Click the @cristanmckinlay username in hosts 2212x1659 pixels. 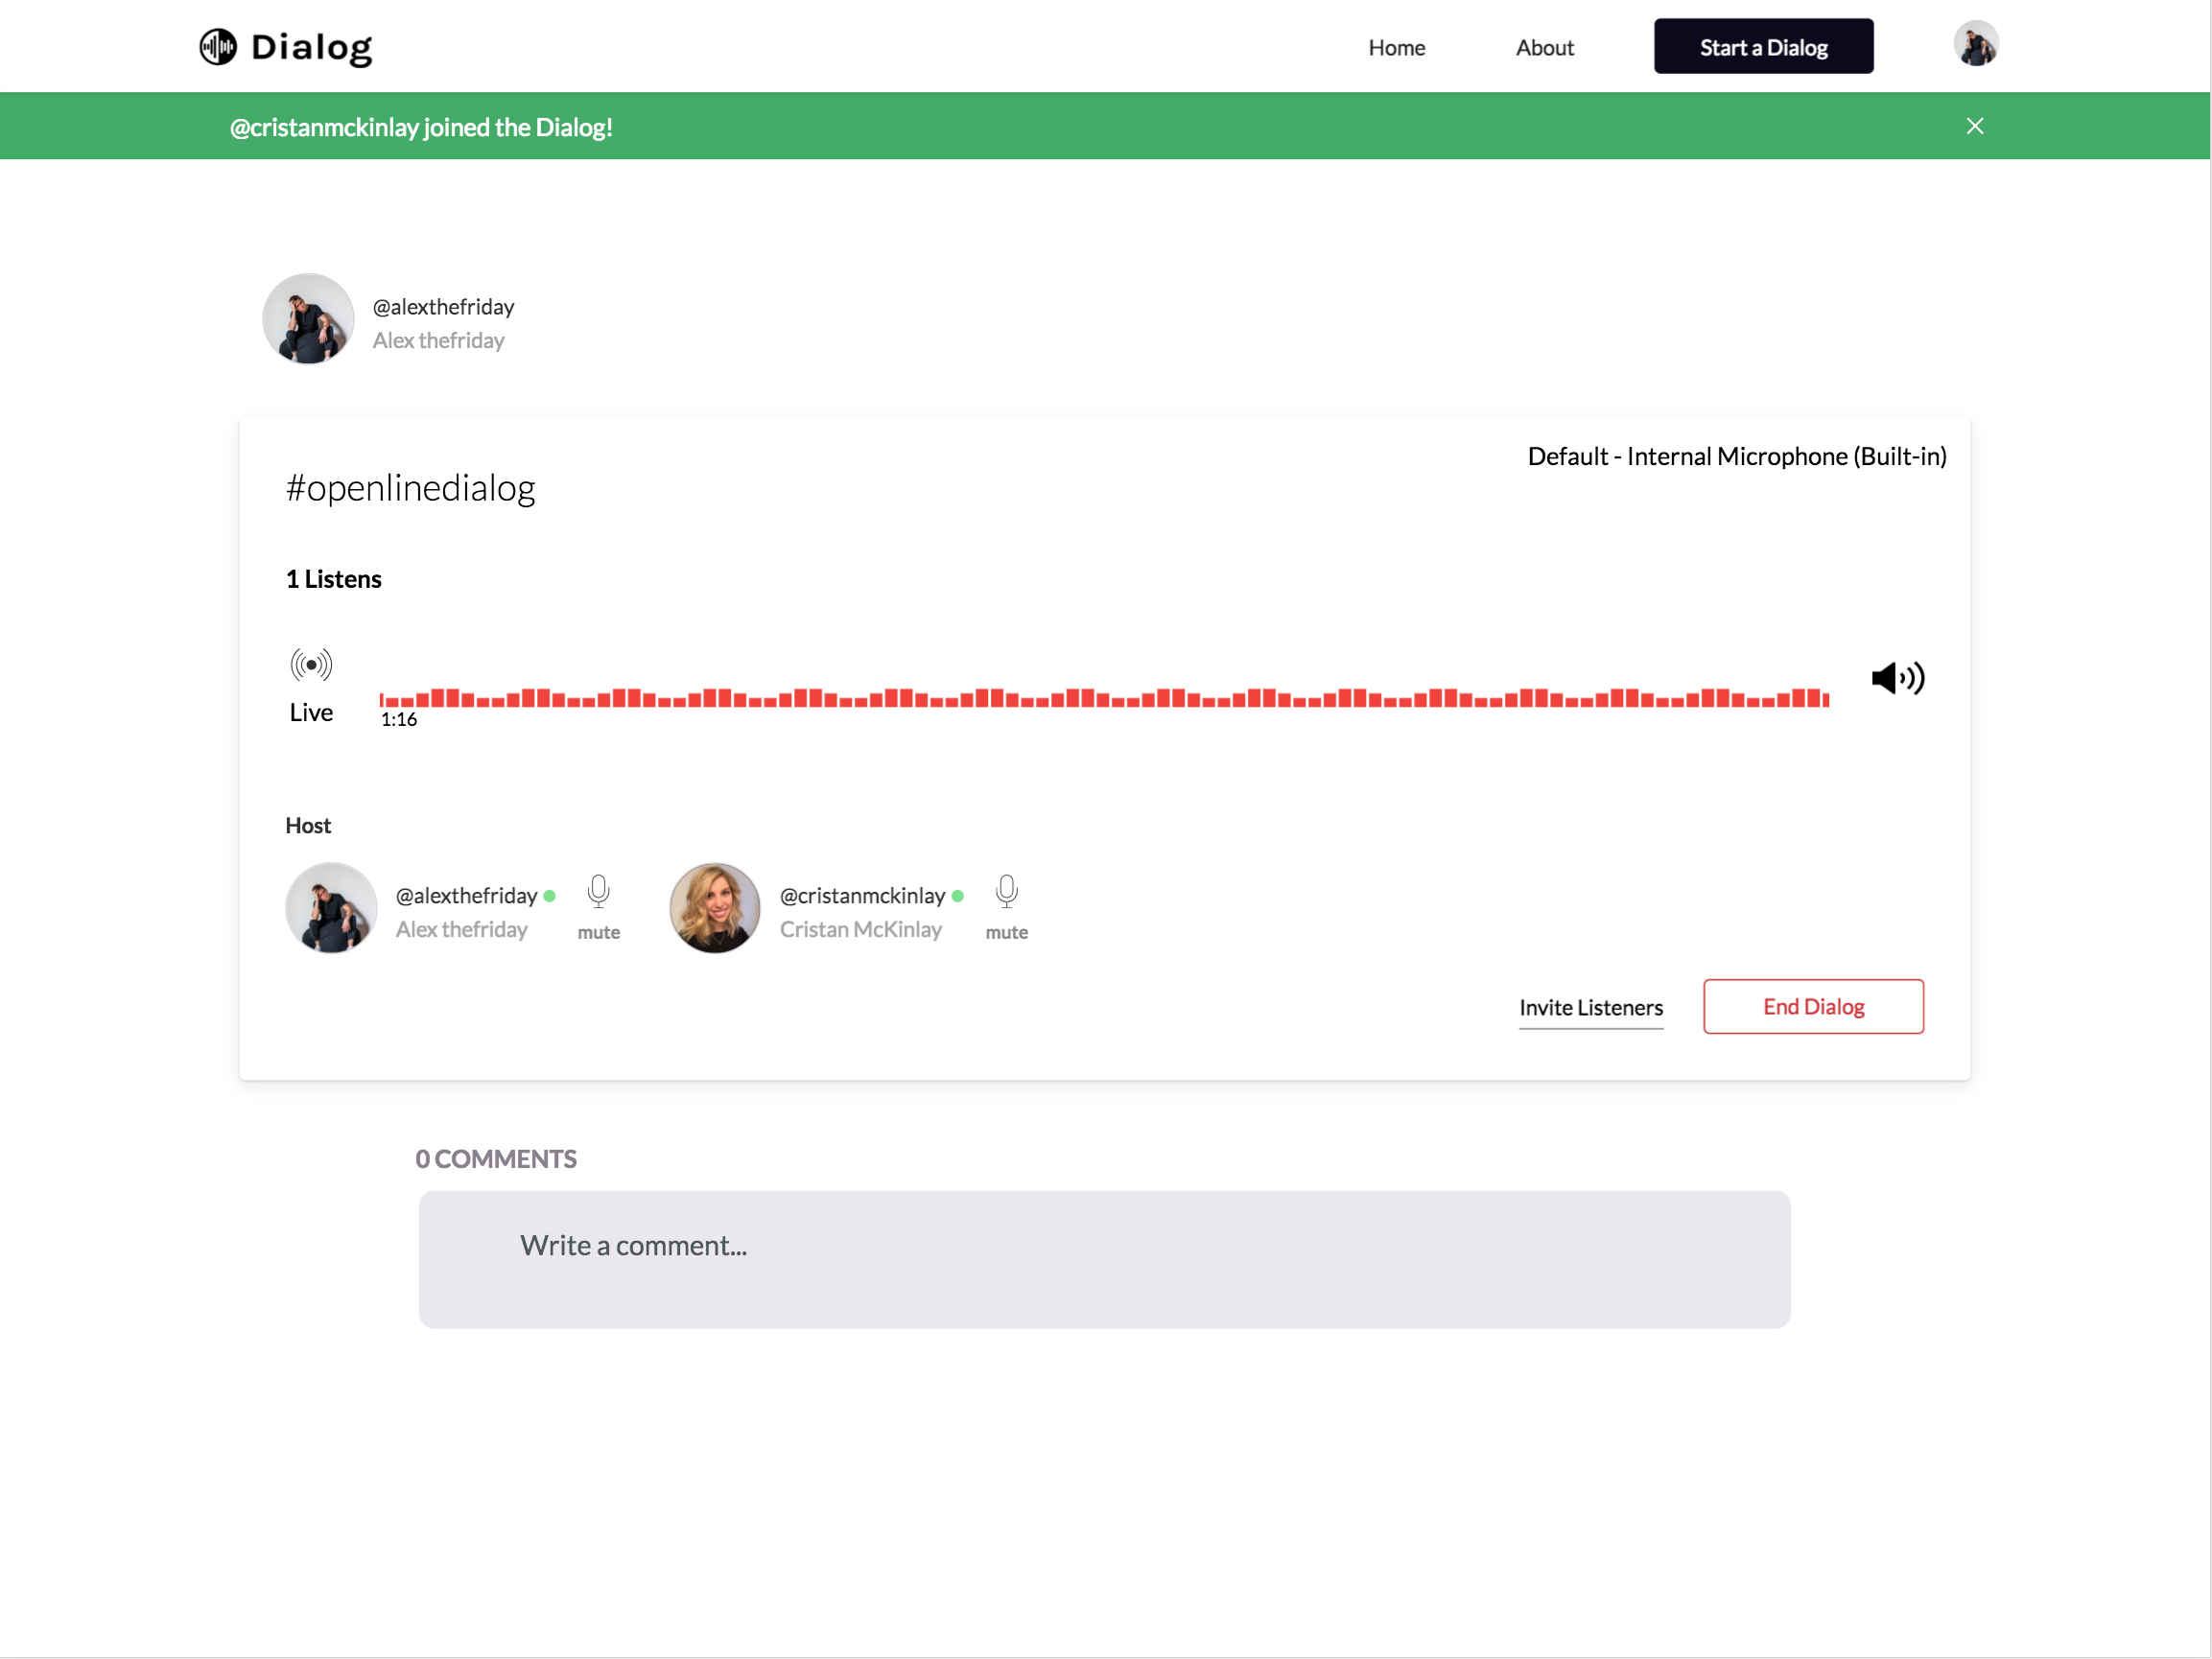tap(862, 896)
